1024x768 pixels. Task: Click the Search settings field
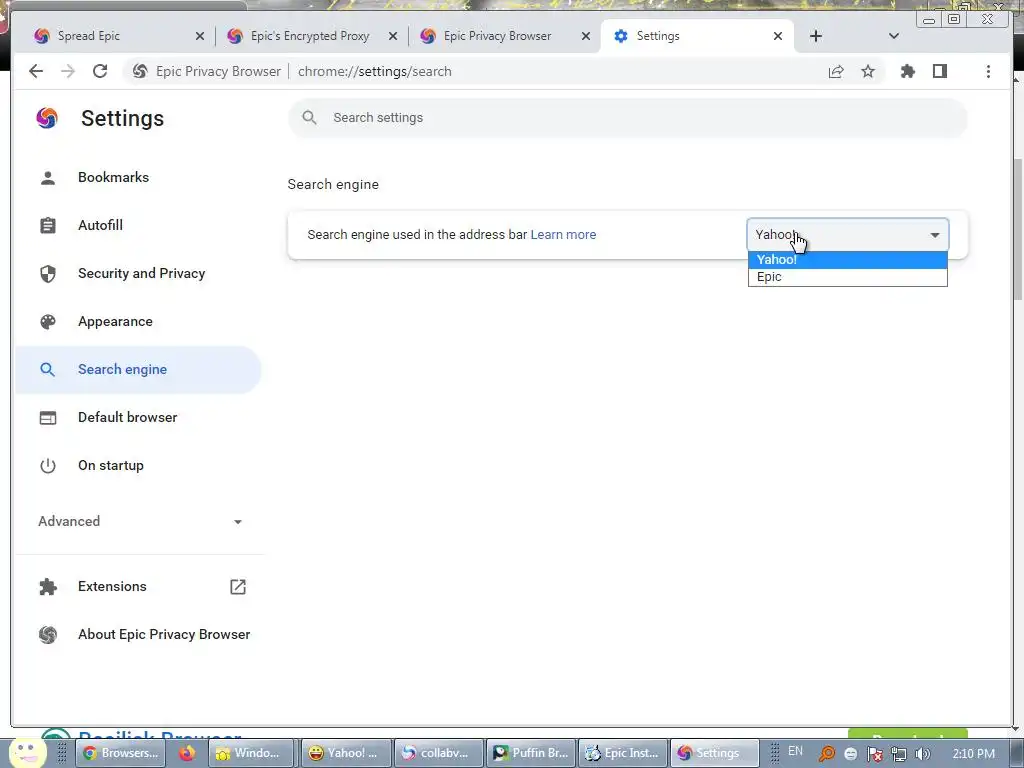tap(628, 118)
